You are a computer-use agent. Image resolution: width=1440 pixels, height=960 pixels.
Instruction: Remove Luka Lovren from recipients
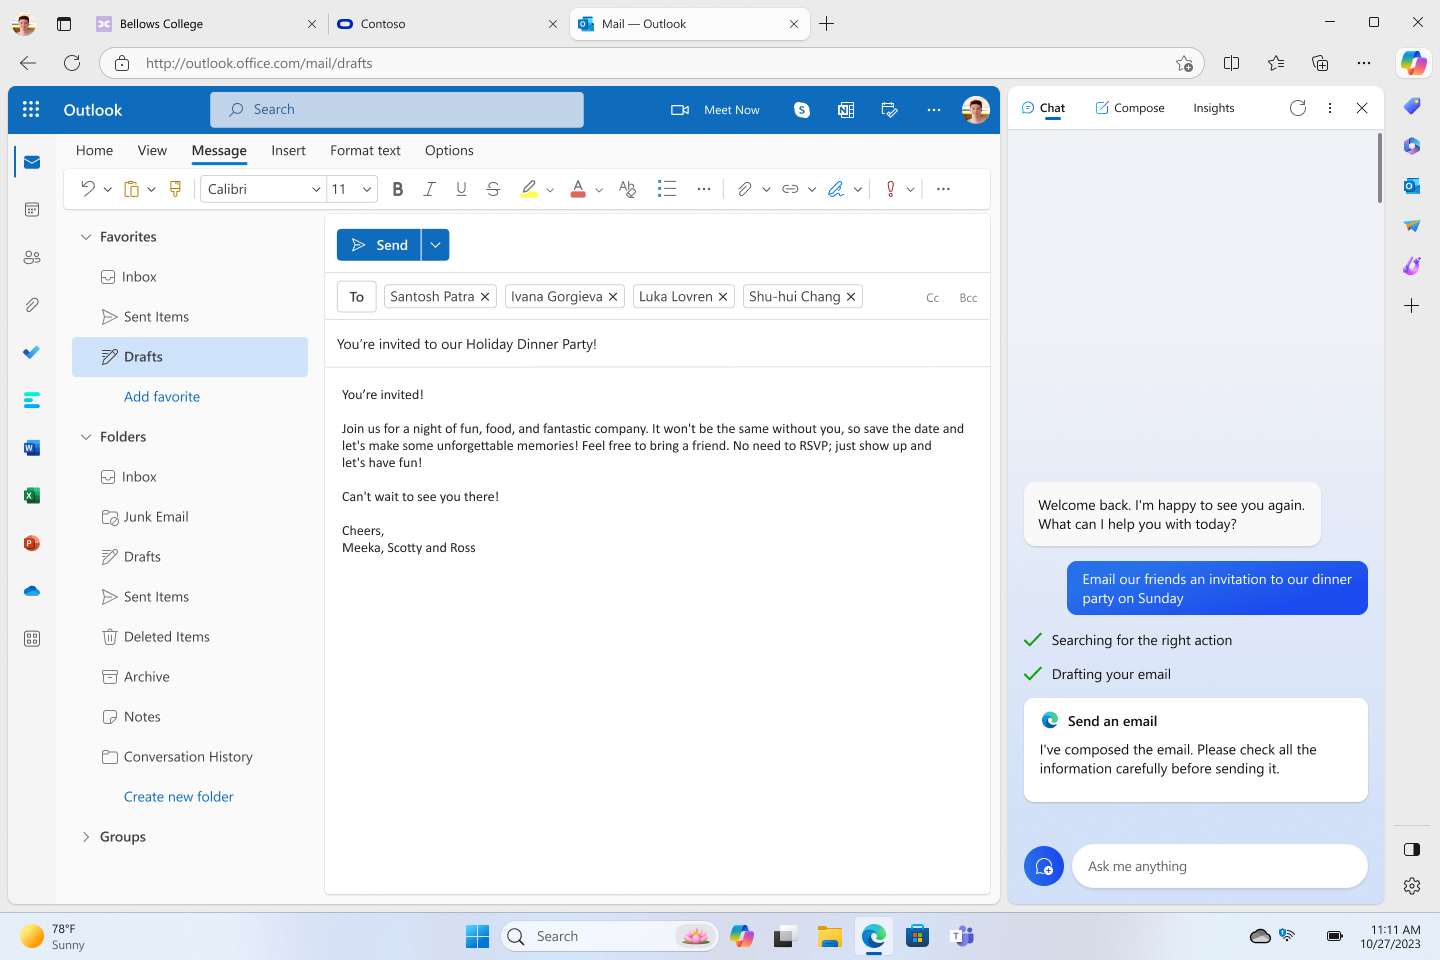[722, 296]
